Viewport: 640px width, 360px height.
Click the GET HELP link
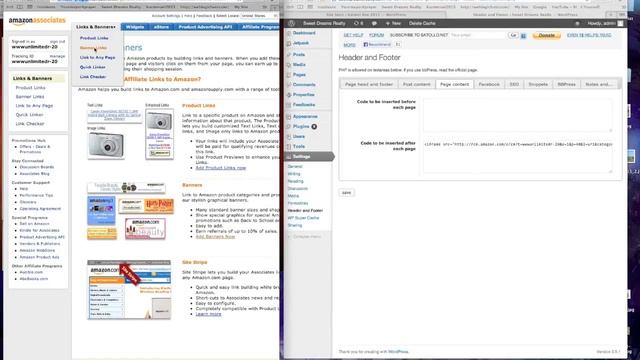353,36
